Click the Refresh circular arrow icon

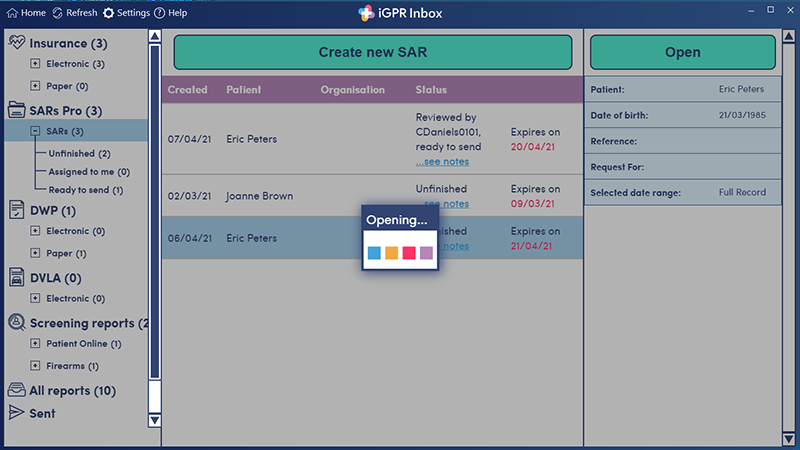pyautogui.click(x=58, y=13)
